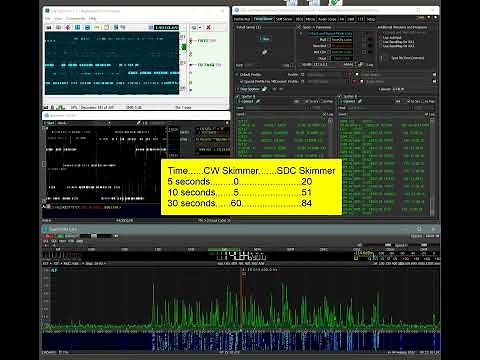Click the red button in the SDR window toolbar

pos(48,236)
